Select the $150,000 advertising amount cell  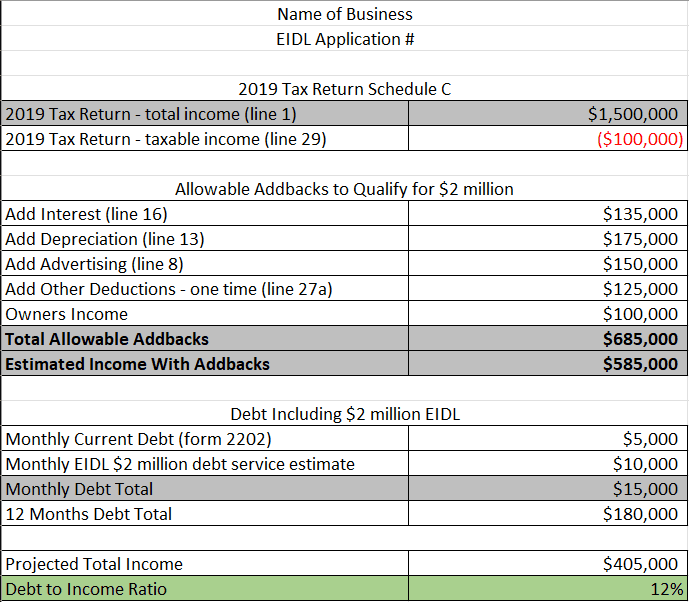[548, 264]
